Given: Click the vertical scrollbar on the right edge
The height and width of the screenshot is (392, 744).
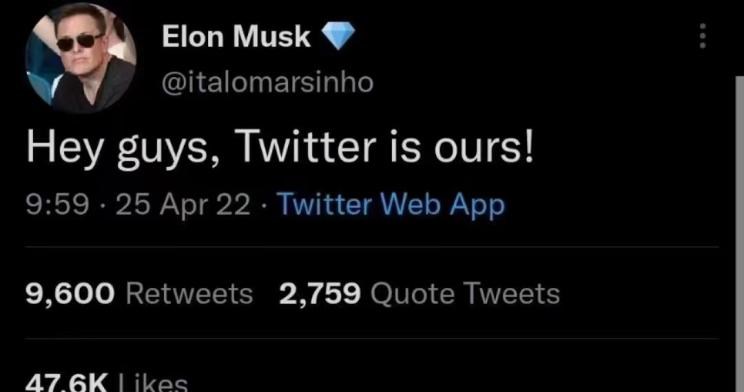Looking at the screenshot, I should [x=739, y=233].
